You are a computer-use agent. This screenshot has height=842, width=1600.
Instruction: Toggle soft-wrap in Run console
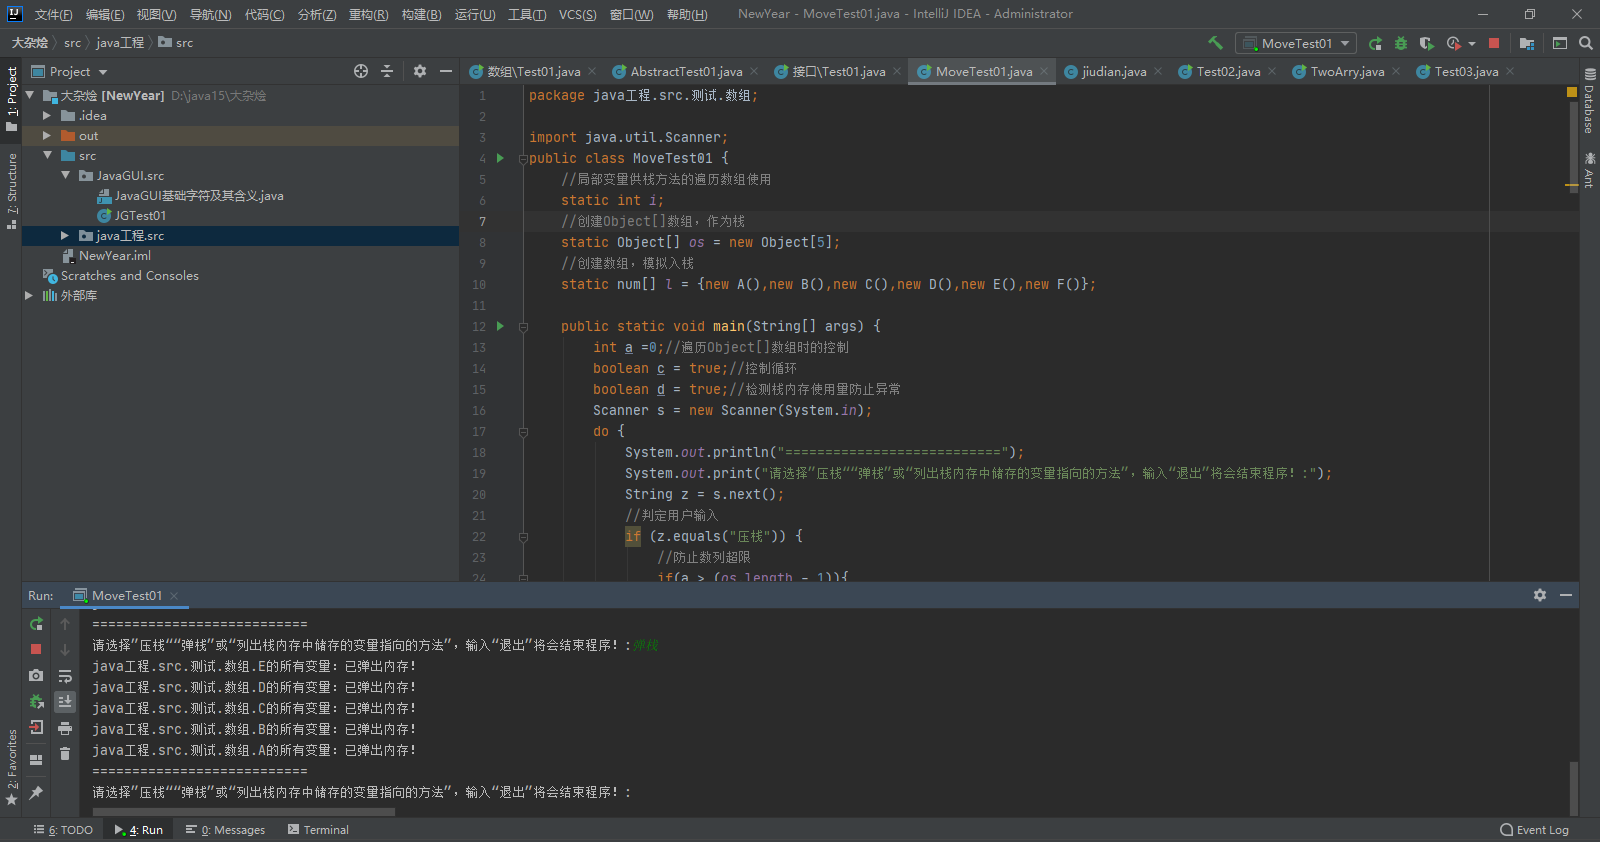[x=65, y=676]
